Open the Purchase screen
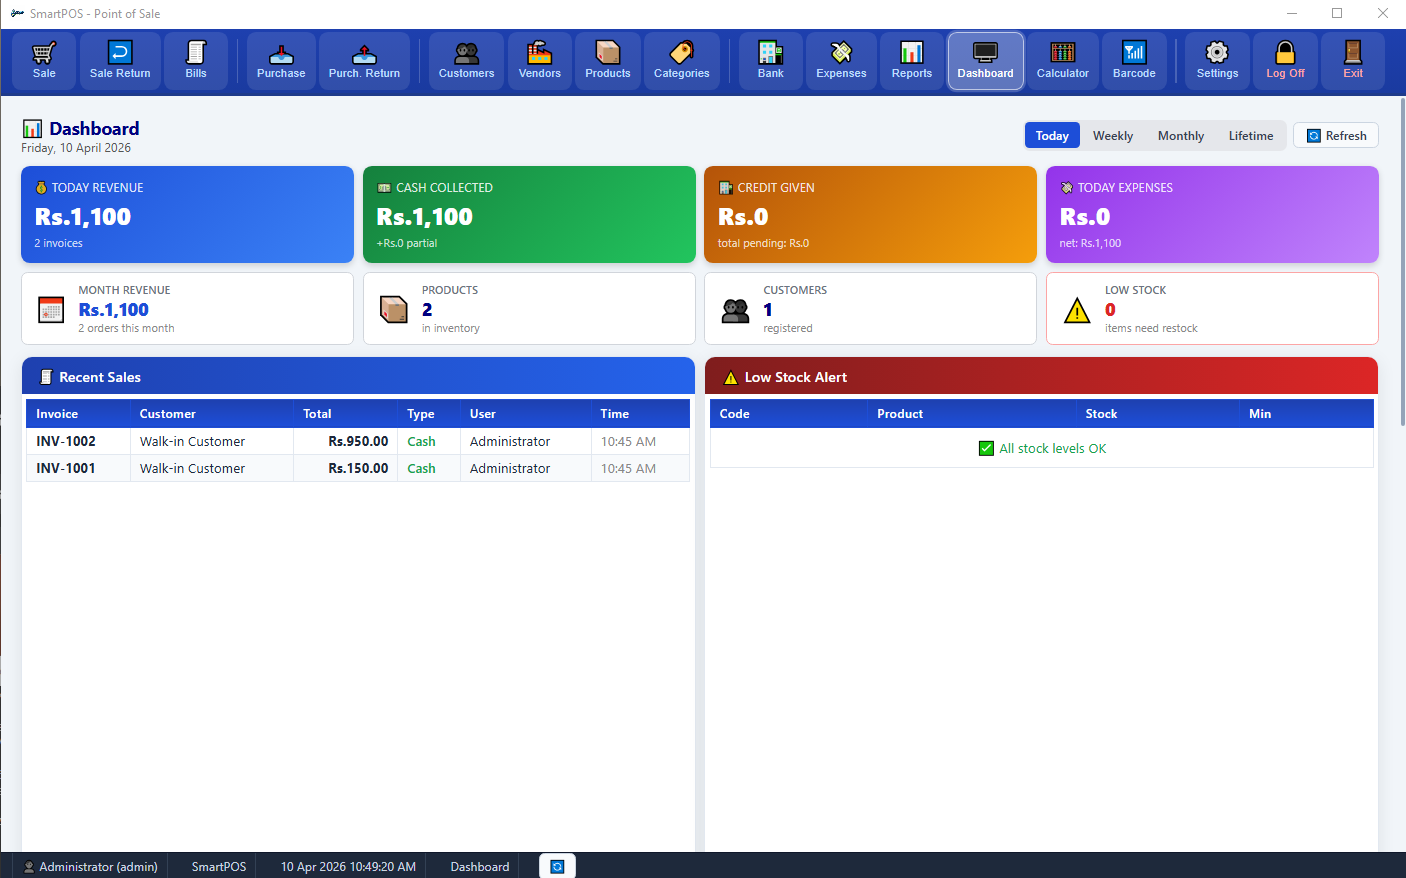 (x=281, y=60)
